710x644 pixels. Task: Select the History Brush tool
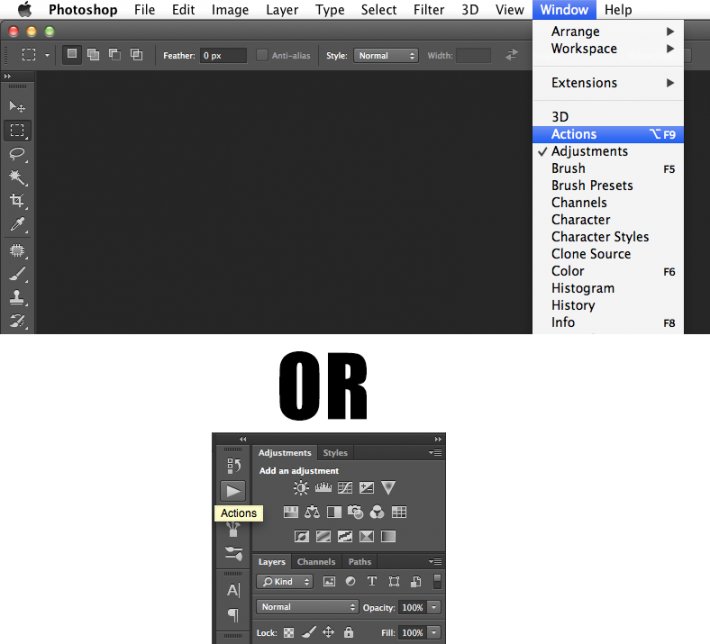pyautogui.click(x=17, y=321)
